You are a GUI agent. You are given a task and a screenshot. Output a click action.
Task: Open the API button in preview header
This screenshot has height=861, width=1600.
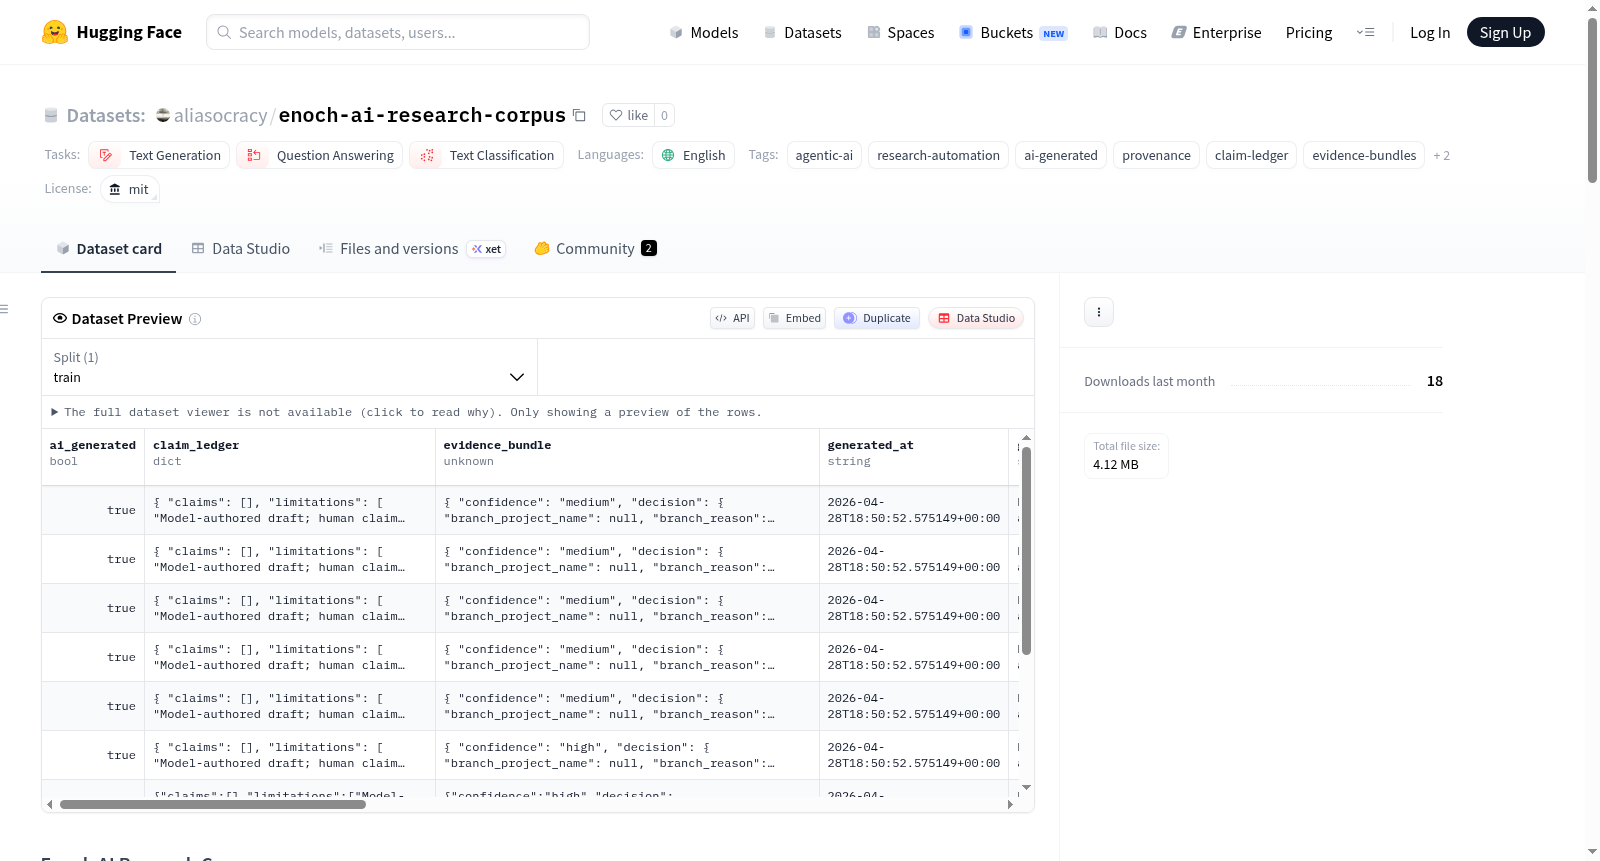[732, 318]
